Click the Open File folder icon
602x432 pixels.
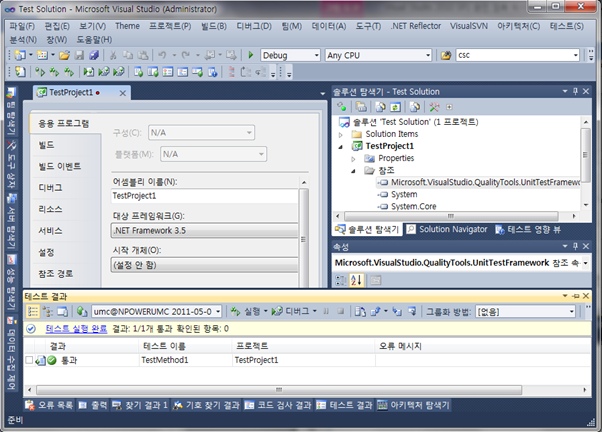[64, 55]
